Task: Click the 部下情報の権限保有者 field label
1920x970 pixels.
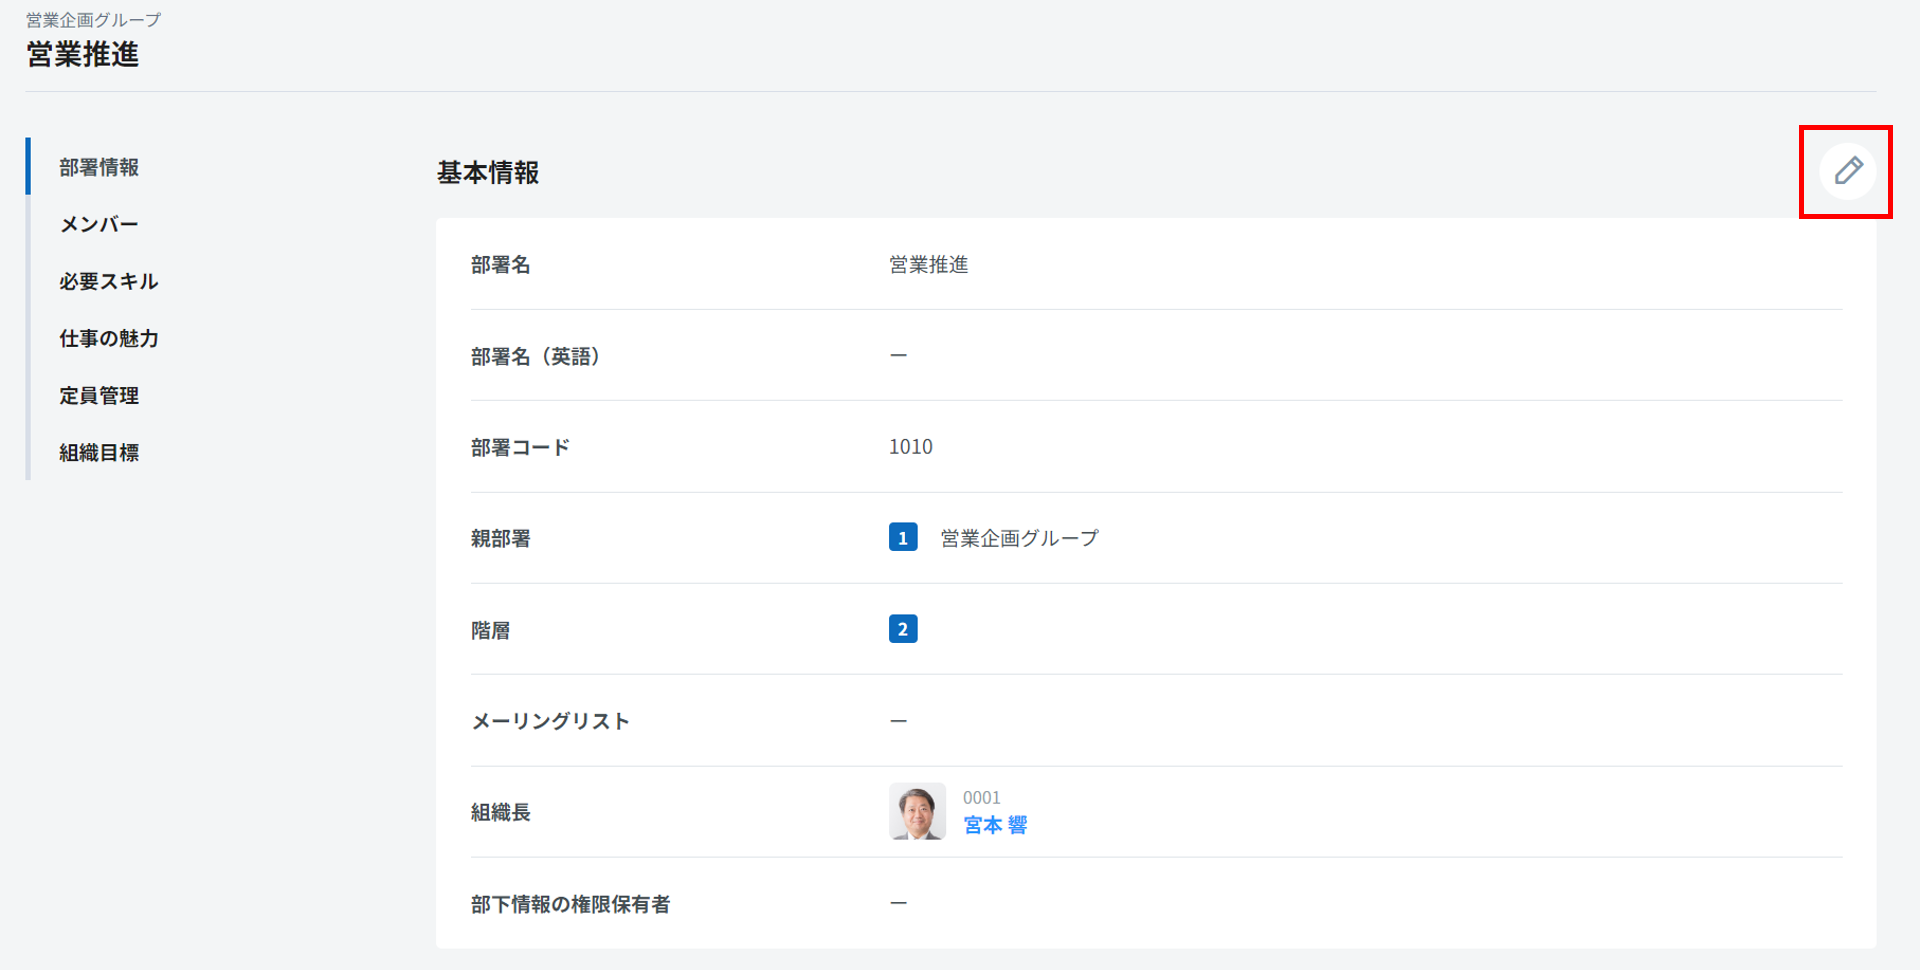Action: pyautogui.click(x=570, y=904)
